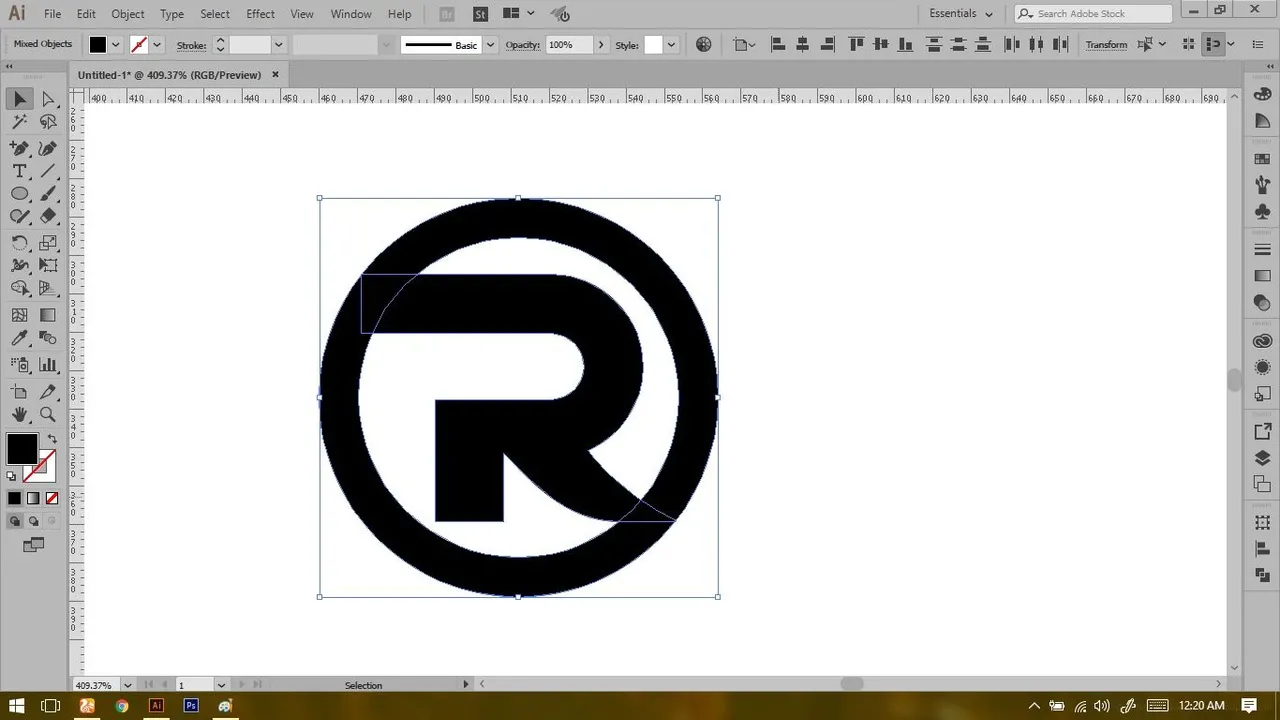
Task: Open Recolor Artwork color wheel icon
Action: pyautogui.click(x=704, y=44)
